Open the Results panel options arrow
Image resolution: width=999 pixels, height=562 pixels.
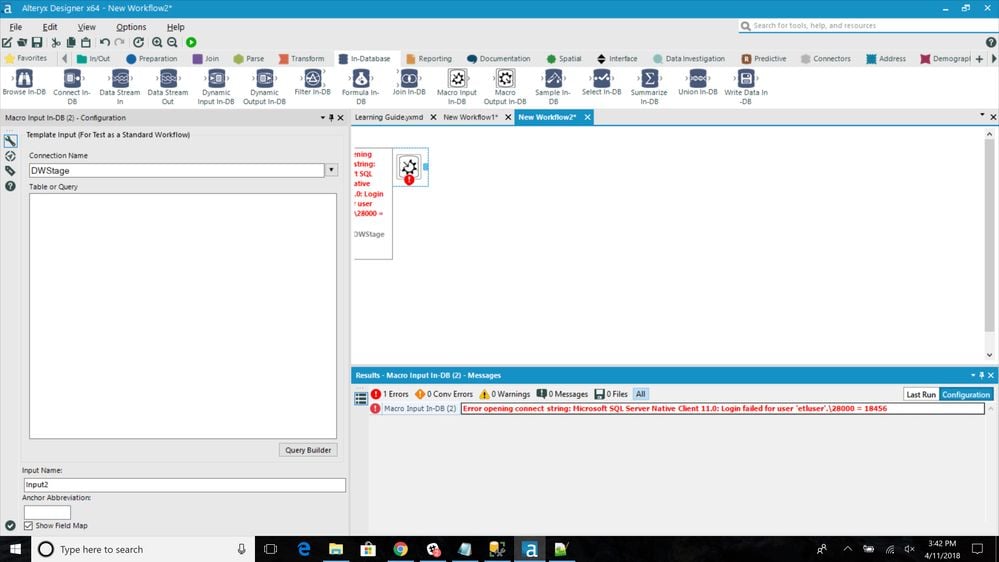coord(973,375)
